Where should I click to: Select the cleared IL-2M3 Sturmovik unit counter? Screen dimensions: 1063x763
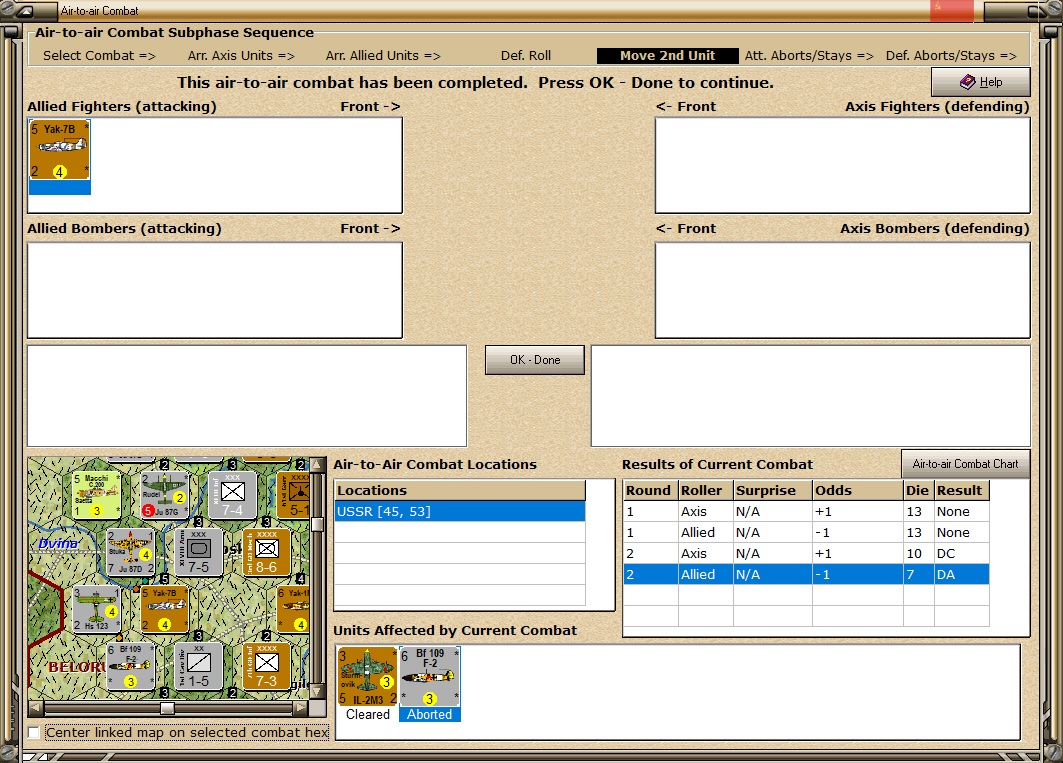tap(368, 677)
